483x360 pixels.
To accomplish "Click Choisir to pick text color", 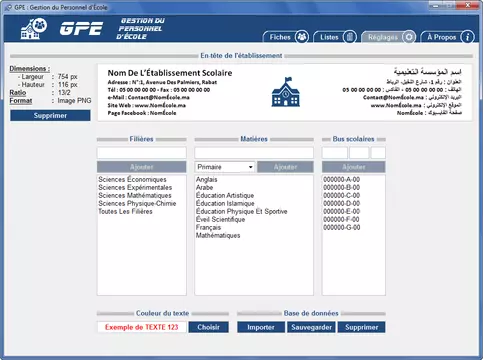I will tap(209, 327).
